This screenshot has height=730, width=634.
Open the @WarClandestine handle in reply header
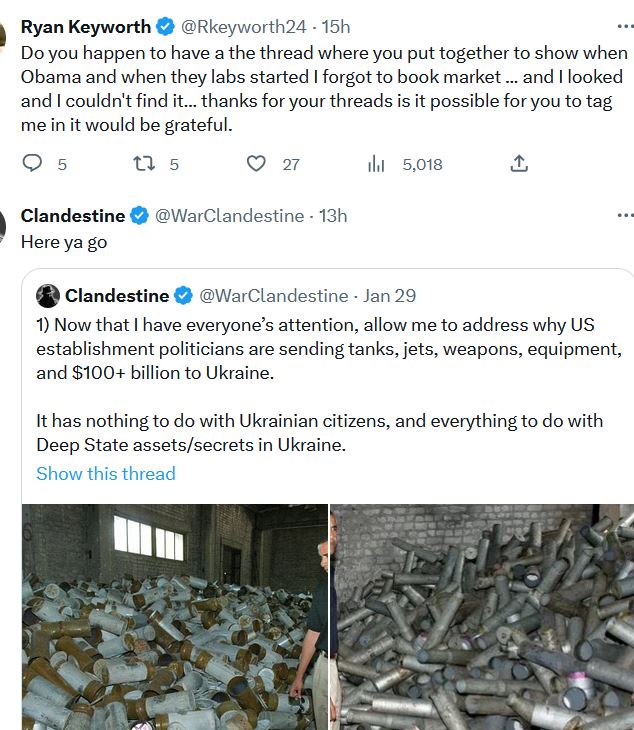pyautogui.click(x=229, y=216)
